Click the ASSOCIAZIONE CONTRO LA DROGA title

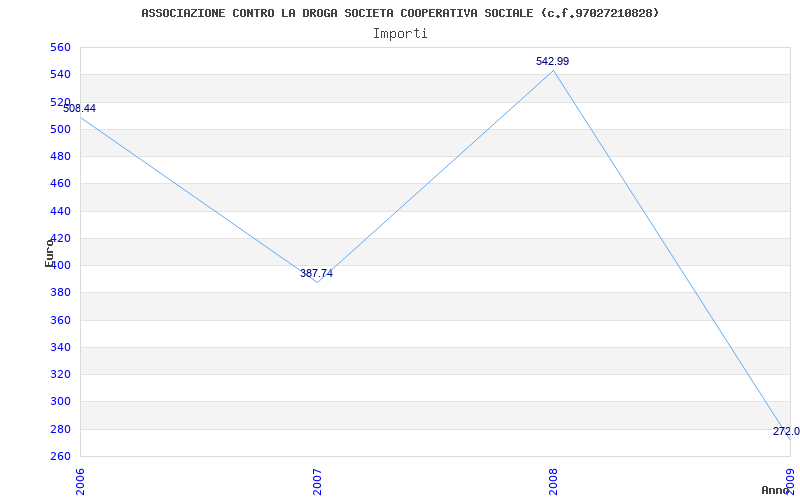click(400, 13)
